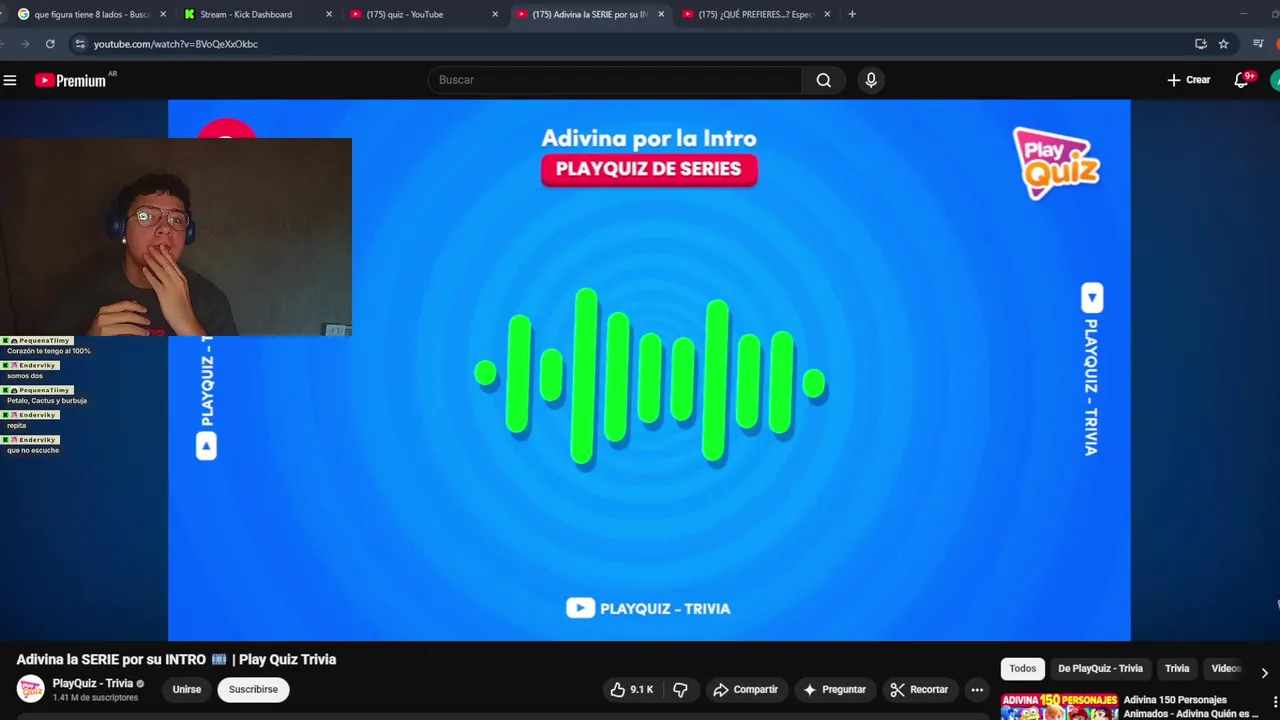Open PlayQuiz - Trivia channel avatar
The width and height of the screenshot is (1280, 720).
pyautogui.click(x=30, y=689)
